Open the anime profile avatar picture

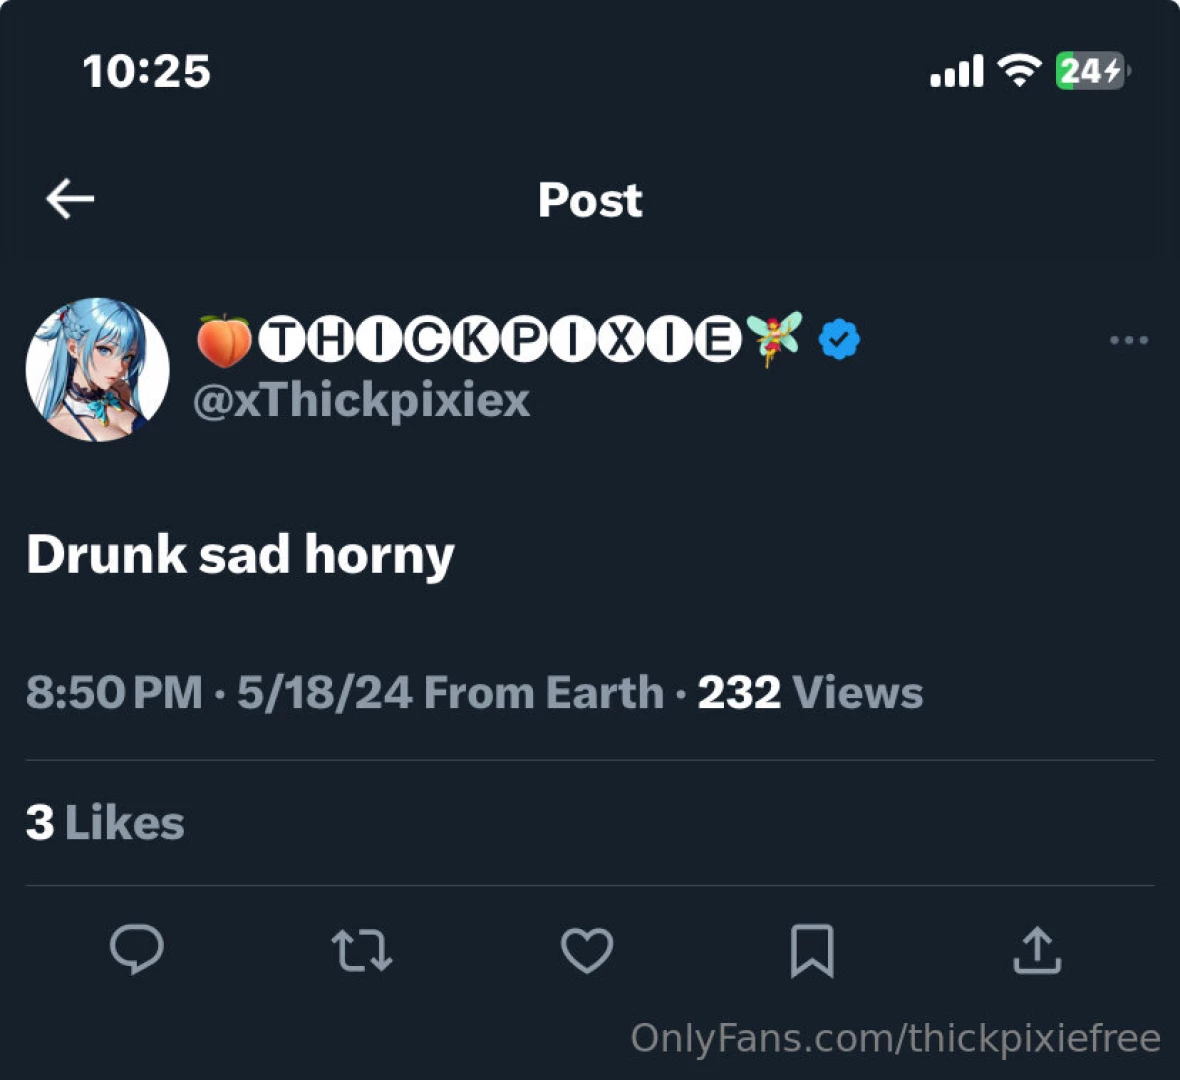(97, 370)
